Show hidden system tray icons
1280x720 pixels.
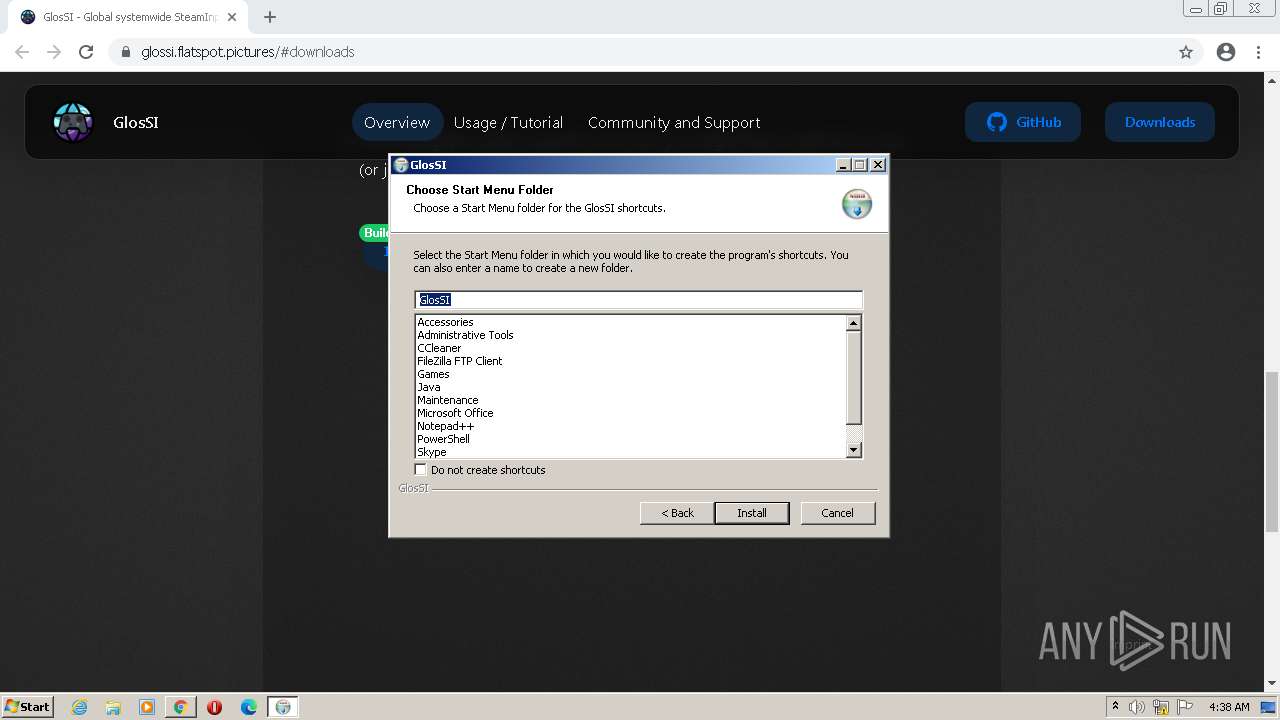point(1115,706)
